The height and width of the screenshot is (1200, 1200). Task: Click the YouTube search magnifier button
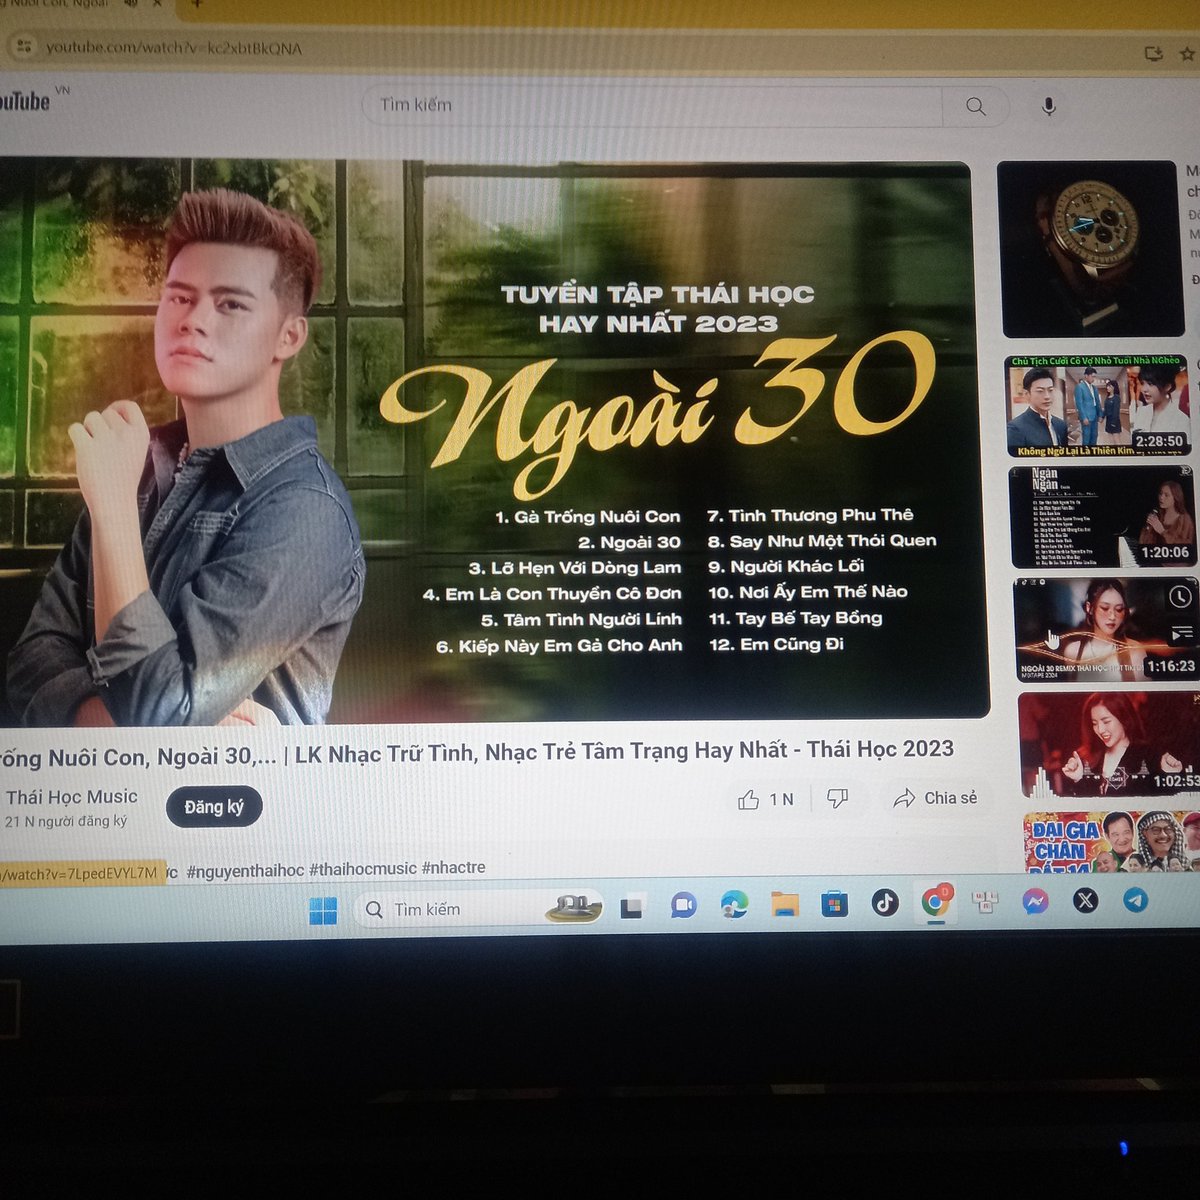point(976,106)
